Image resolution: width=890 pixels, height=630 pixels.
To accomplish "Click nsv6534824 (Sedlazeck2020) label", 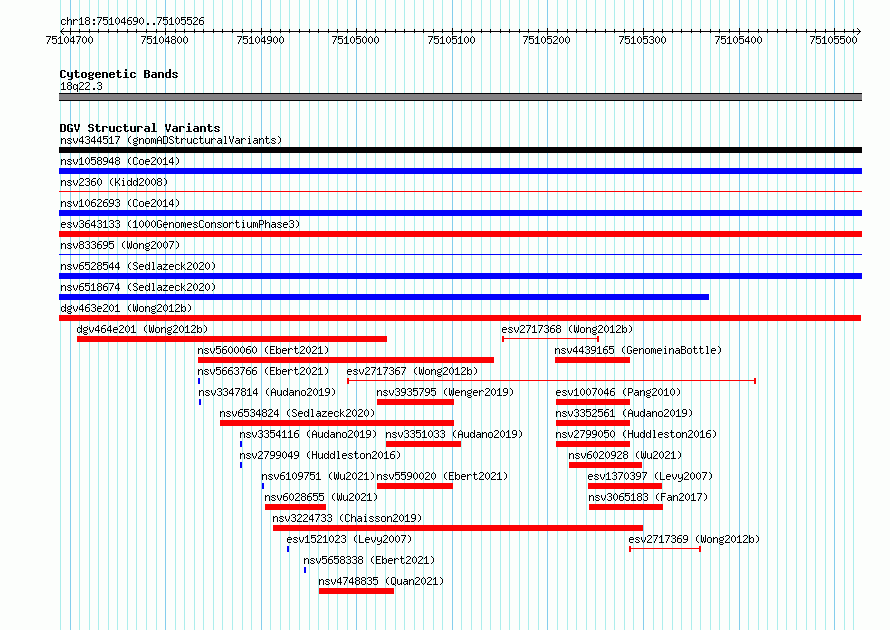I will pyautogui.click(x=297, y=413).
